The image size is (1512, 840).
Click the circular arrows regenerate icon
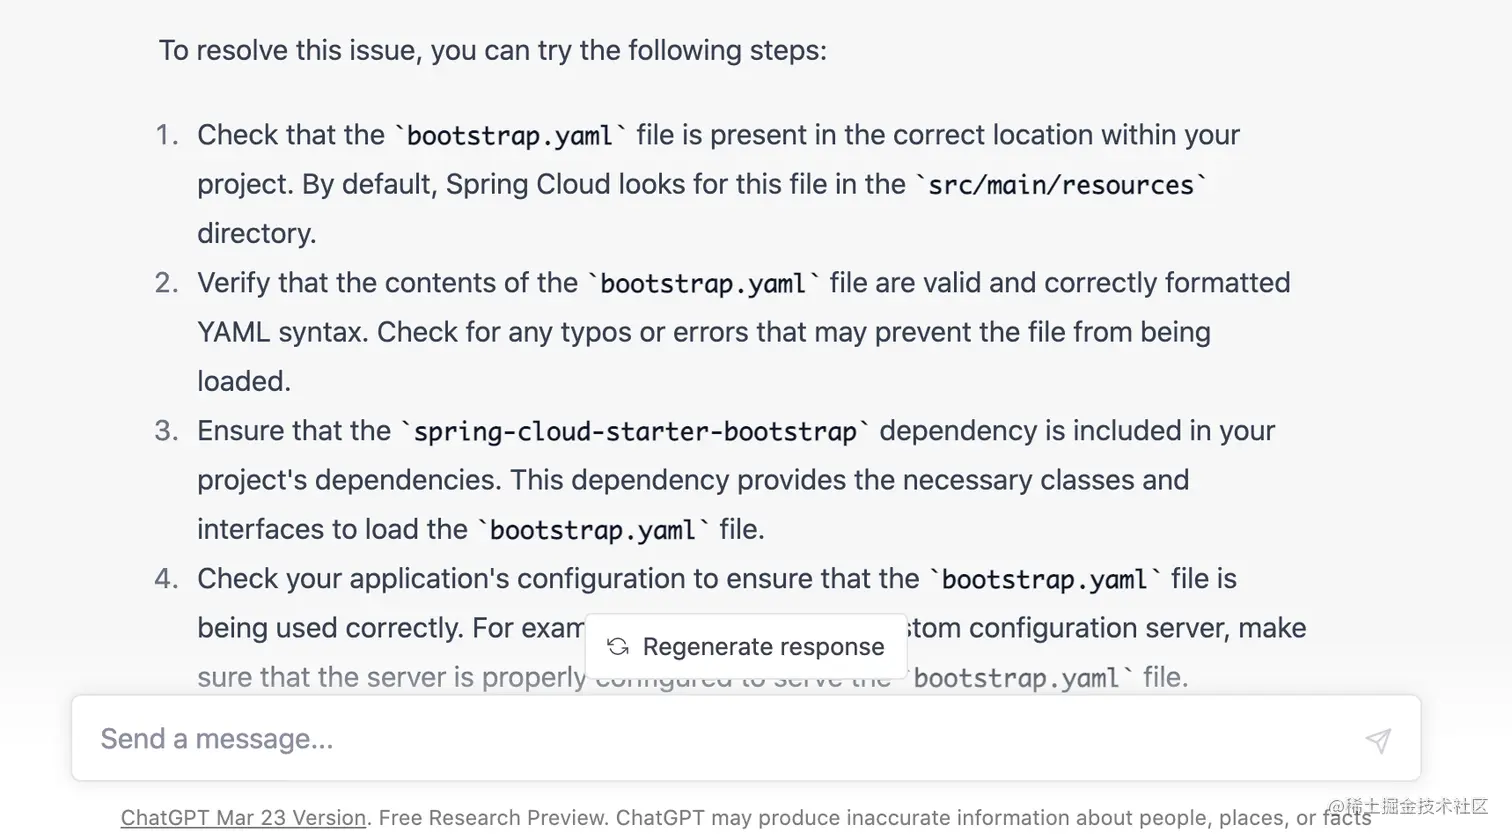point(618,647)
